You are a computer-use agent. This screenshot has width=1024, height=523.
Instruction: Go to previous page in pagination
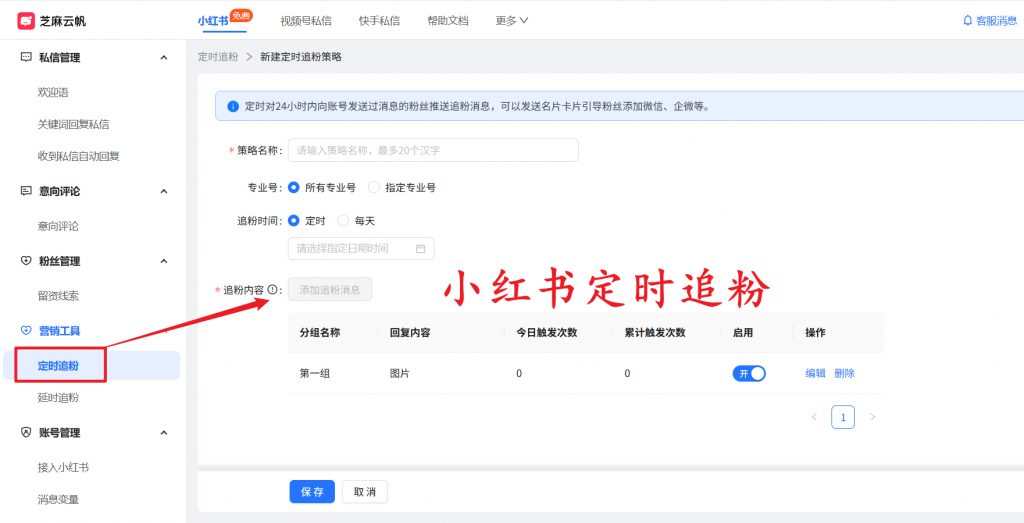[814, 417]
